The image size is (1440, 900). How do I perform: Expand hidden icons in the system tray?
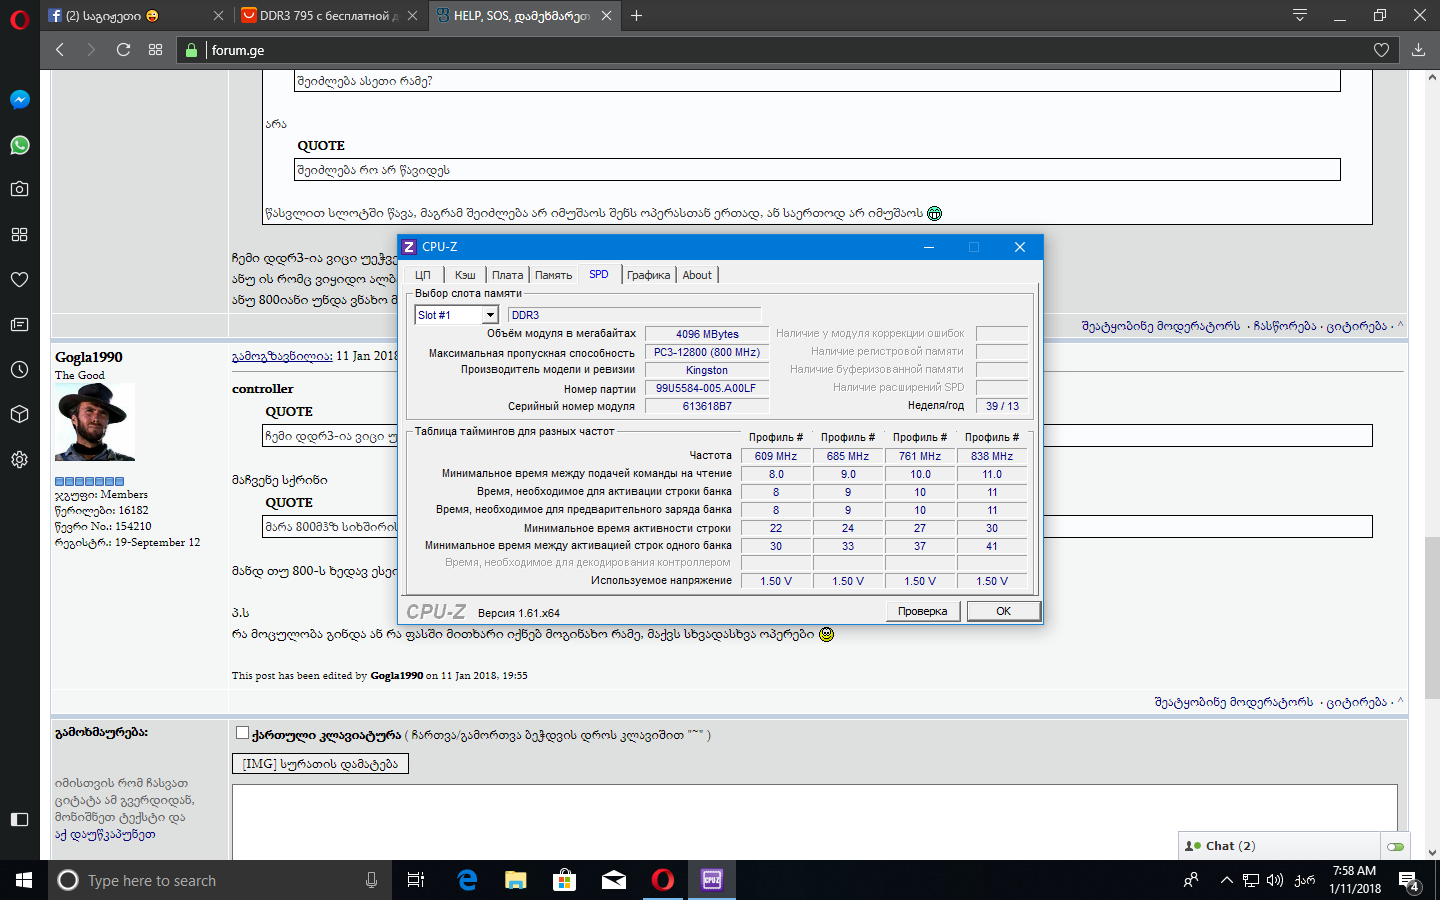click(x=1225, y=881)
